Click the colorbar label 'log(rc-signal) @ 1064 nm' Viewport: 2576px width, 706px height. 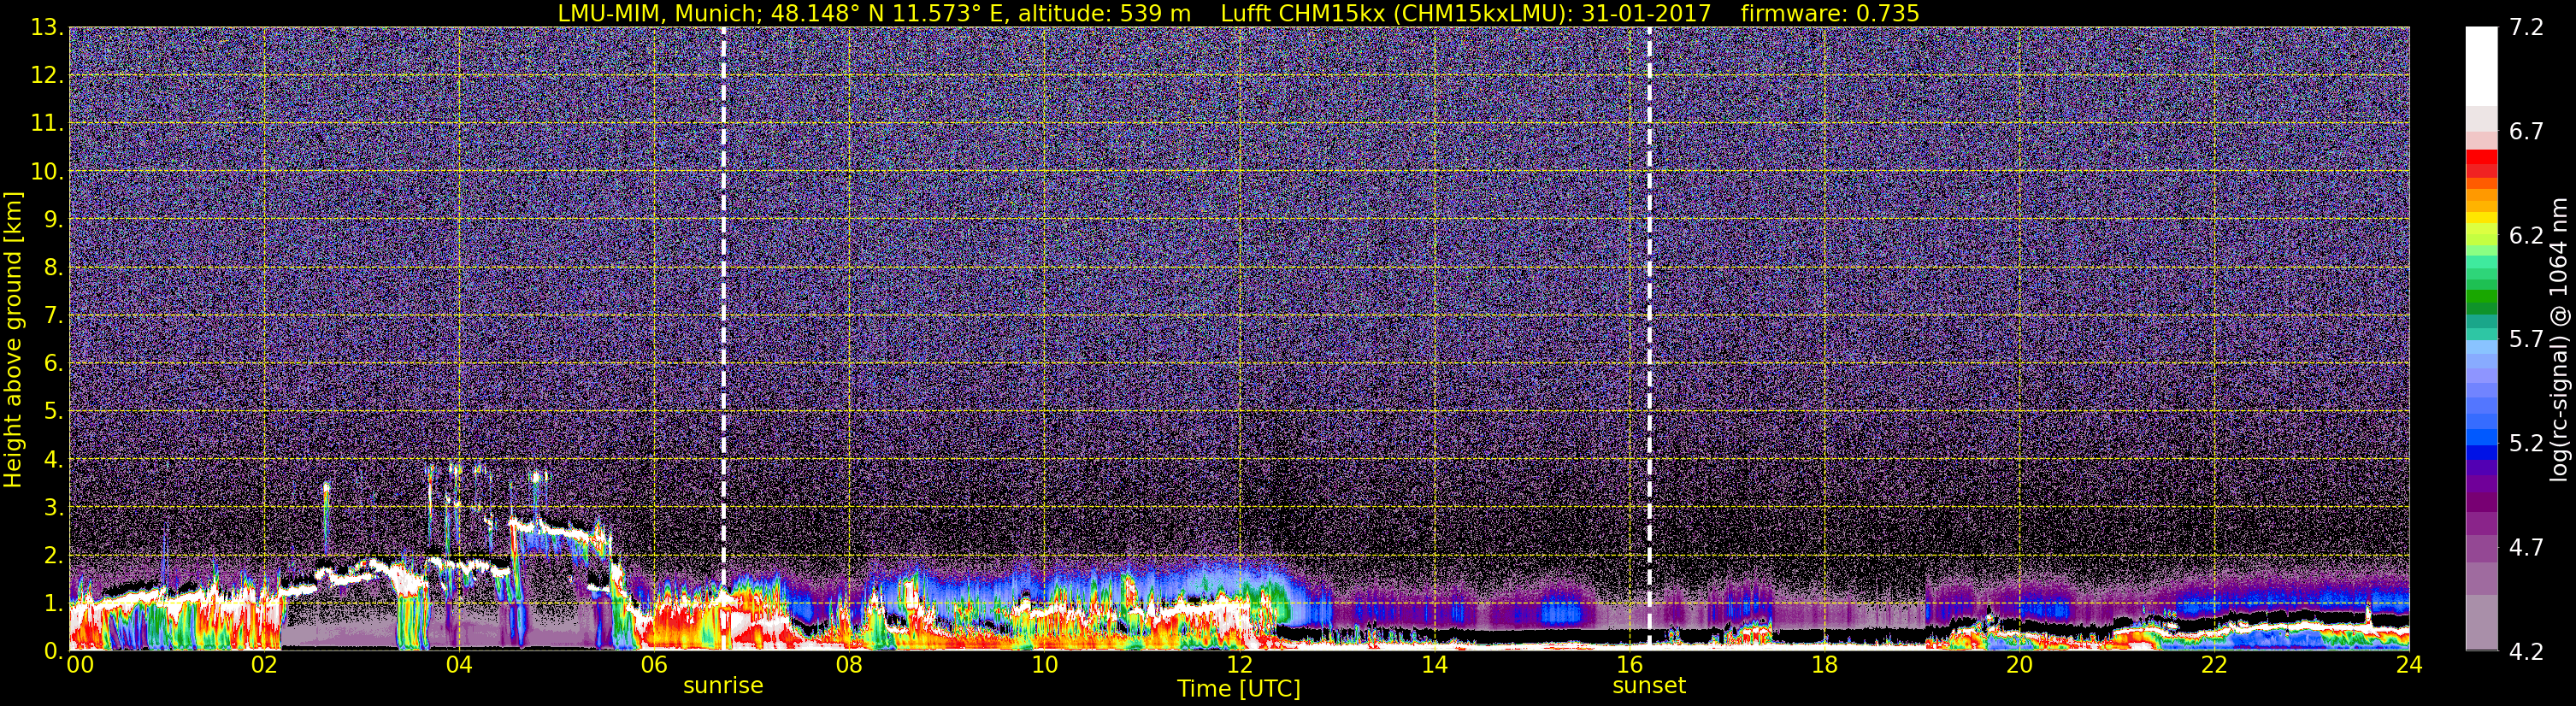tap(2558, 339)
